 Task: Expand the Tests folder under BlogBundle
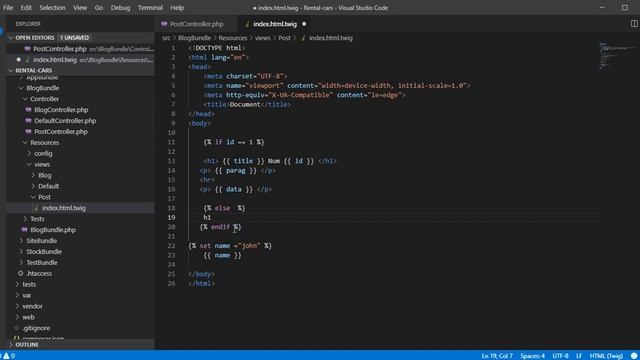click(x=37, y=219)
